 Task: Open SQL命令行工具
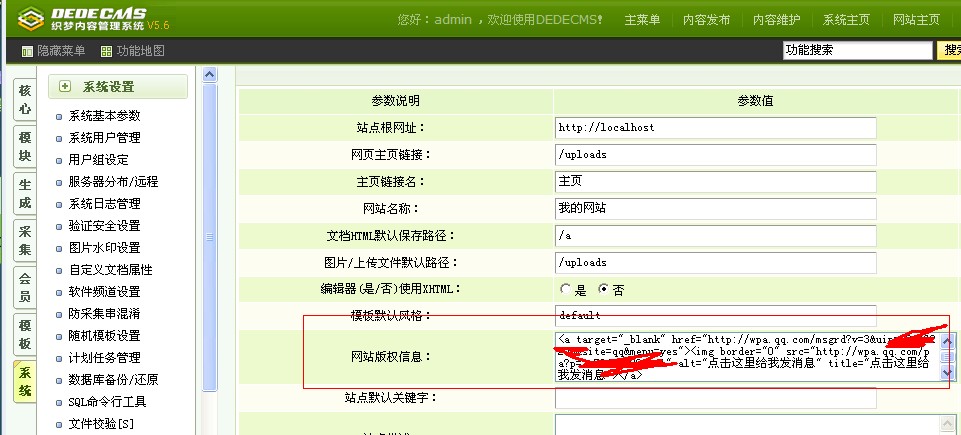tap(107, 402)
